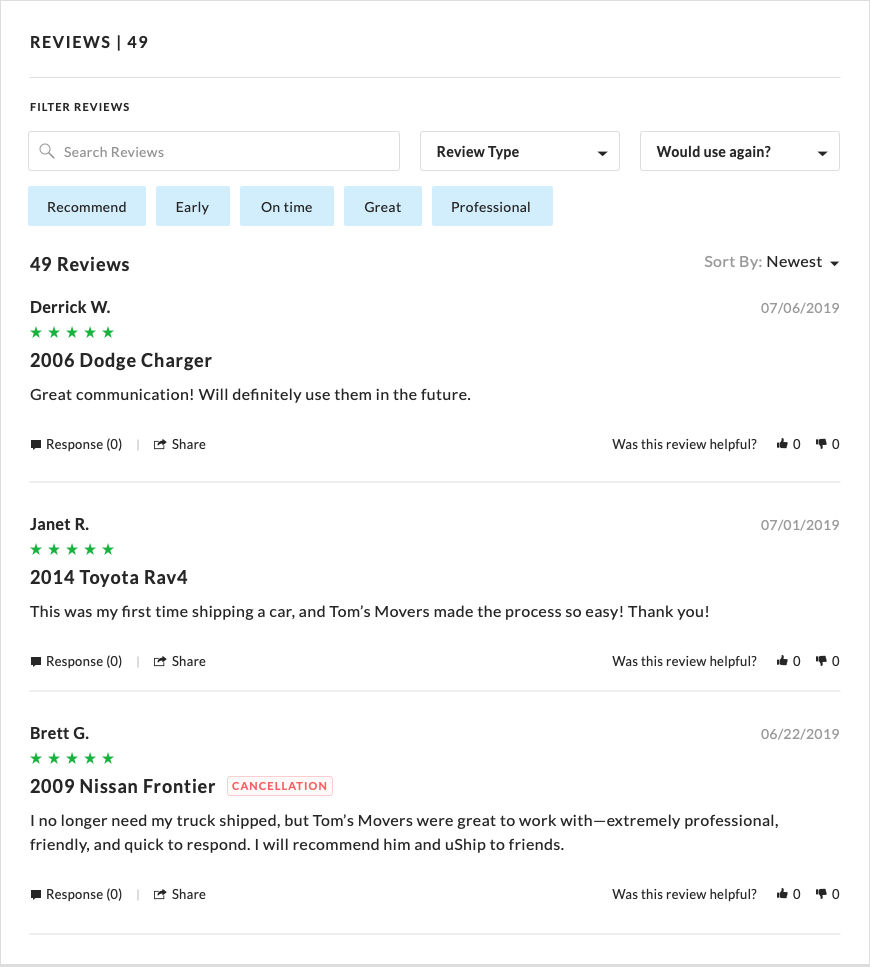Image resolution: width=870 pixels, height=967 pixels.
Task: Expand the Would use again? dropdown
Action: 740,152
